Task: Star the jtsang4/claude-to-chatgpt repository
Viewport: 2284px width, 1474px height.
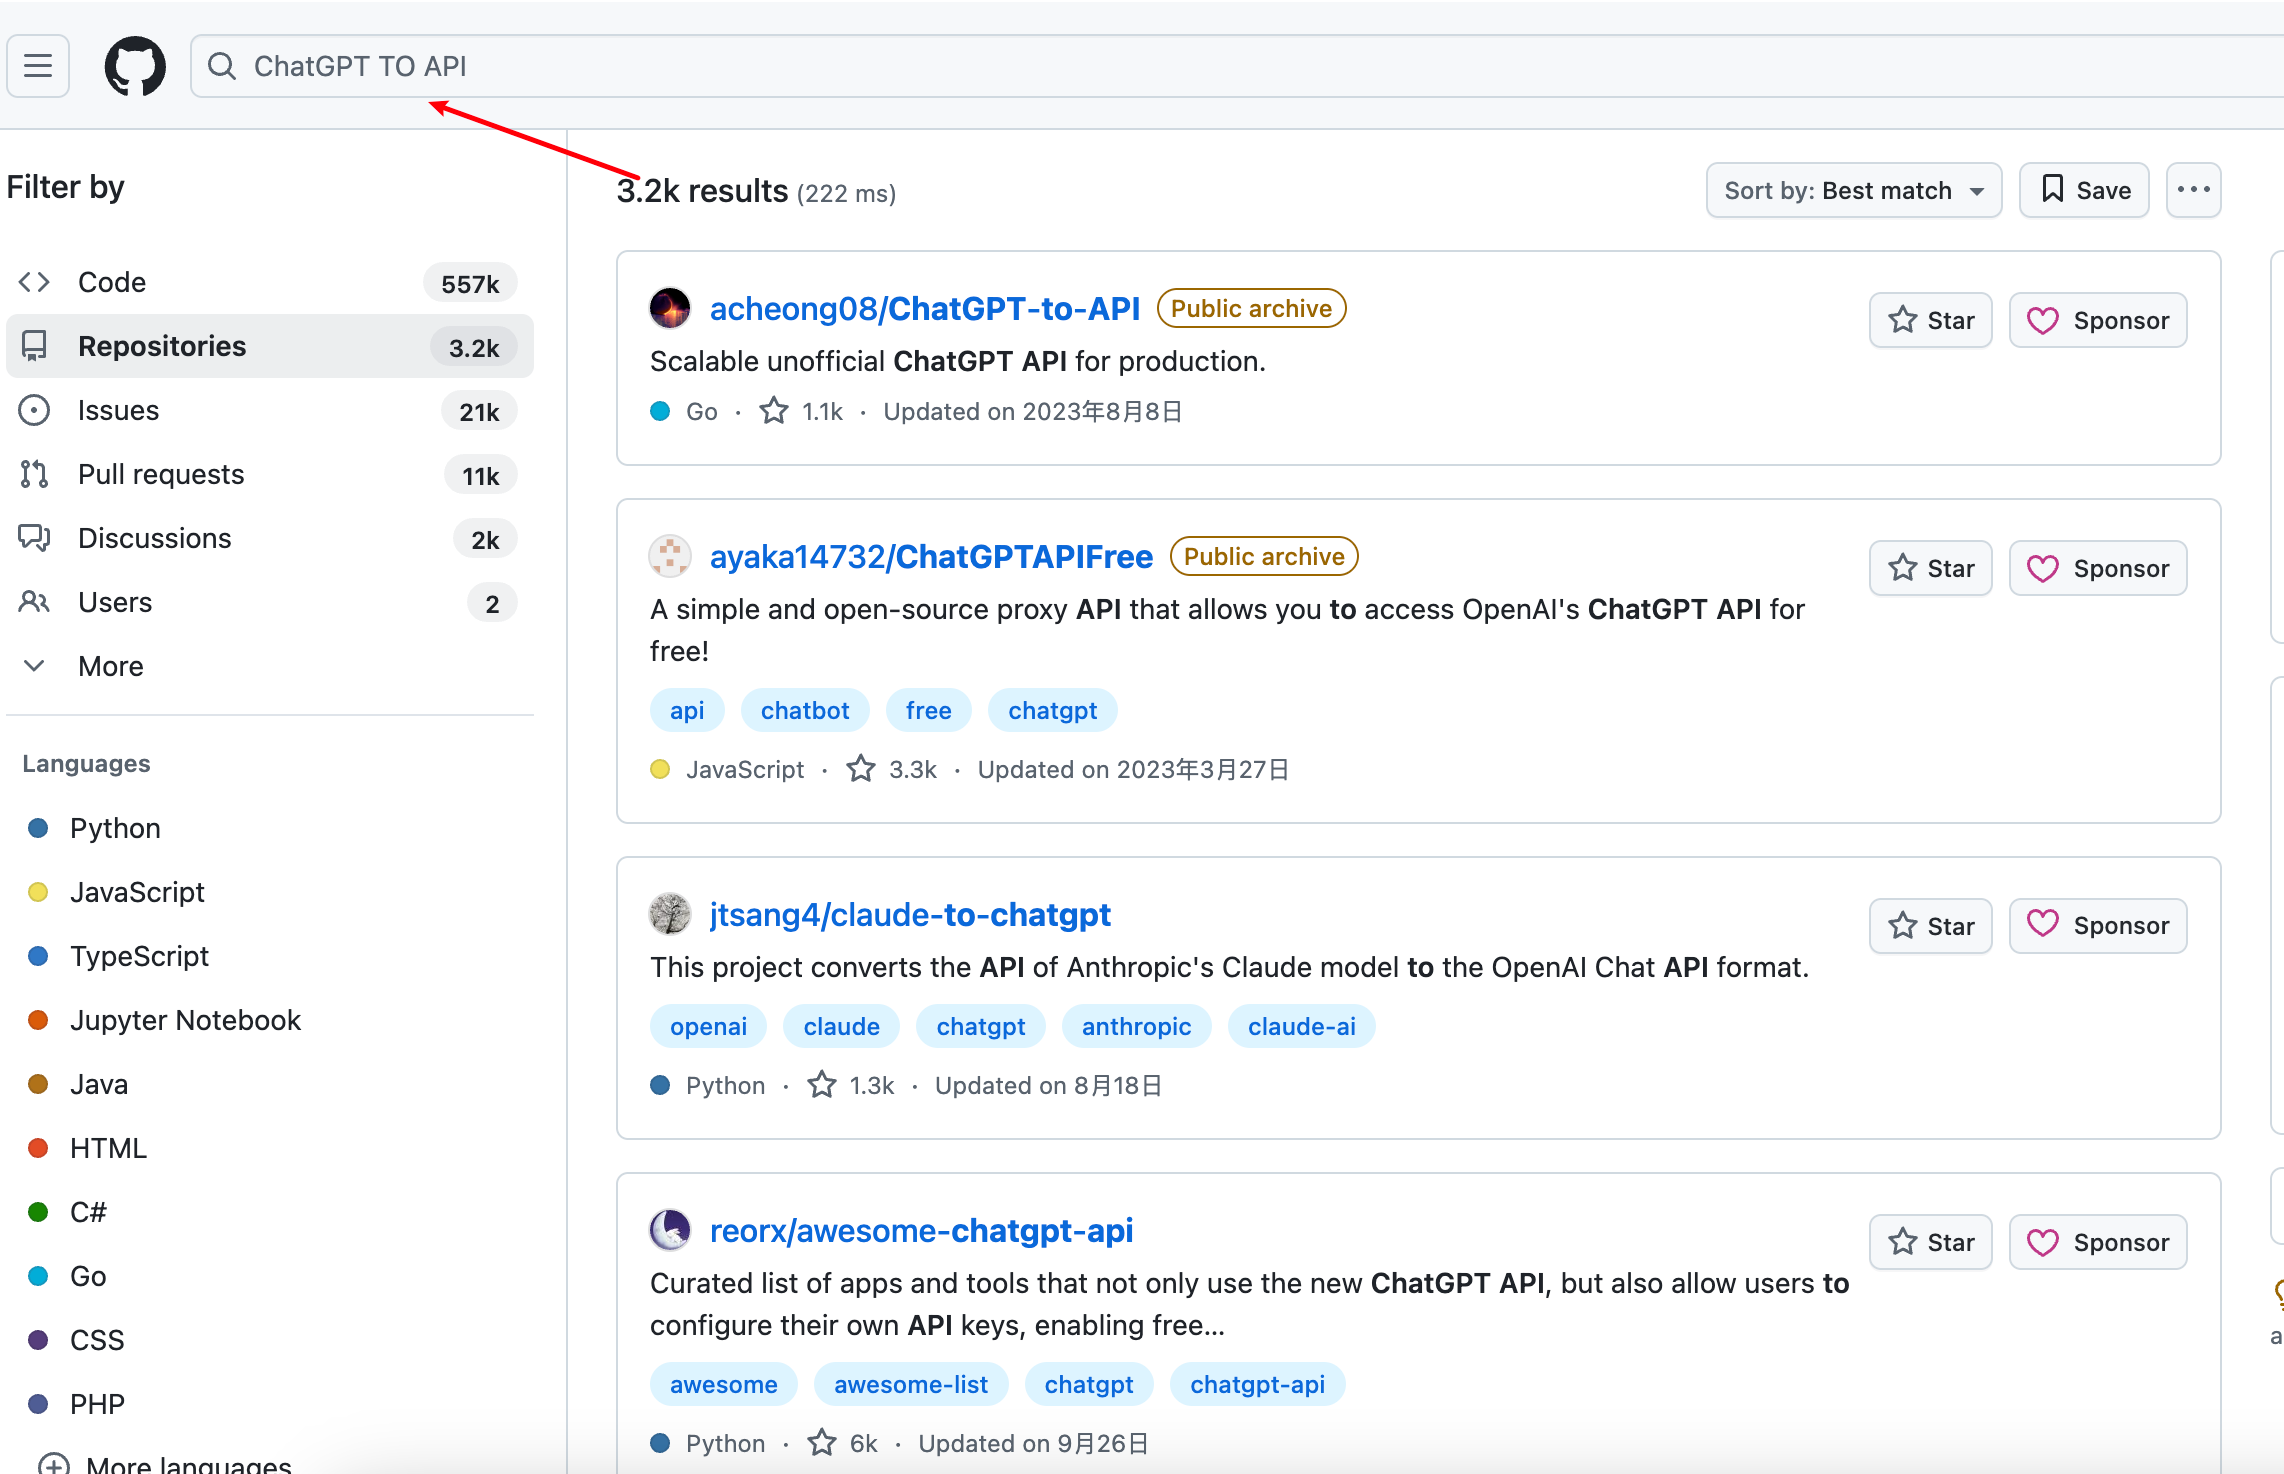Action: click(x=1929, y=925)
